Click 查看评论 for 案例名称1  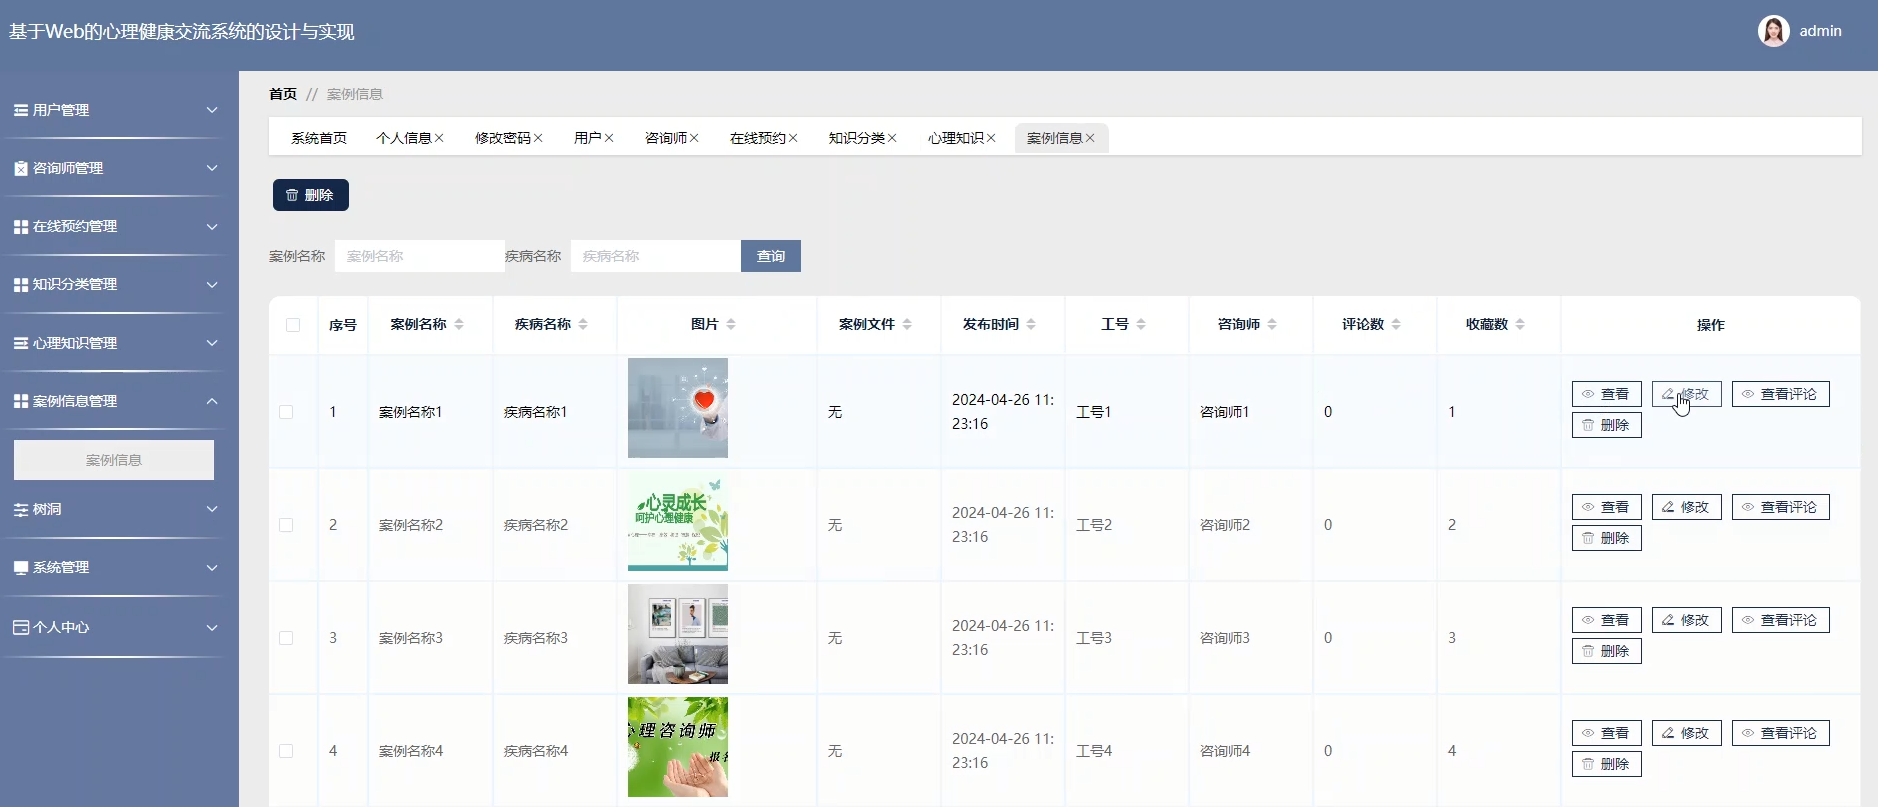(x=1781, y=394)
